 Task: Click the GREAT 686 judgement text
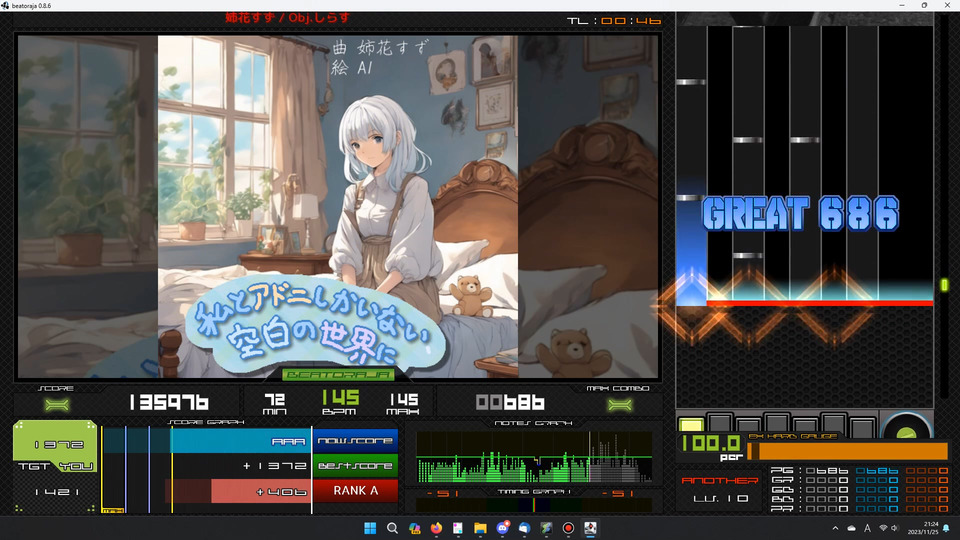(800, 214)
